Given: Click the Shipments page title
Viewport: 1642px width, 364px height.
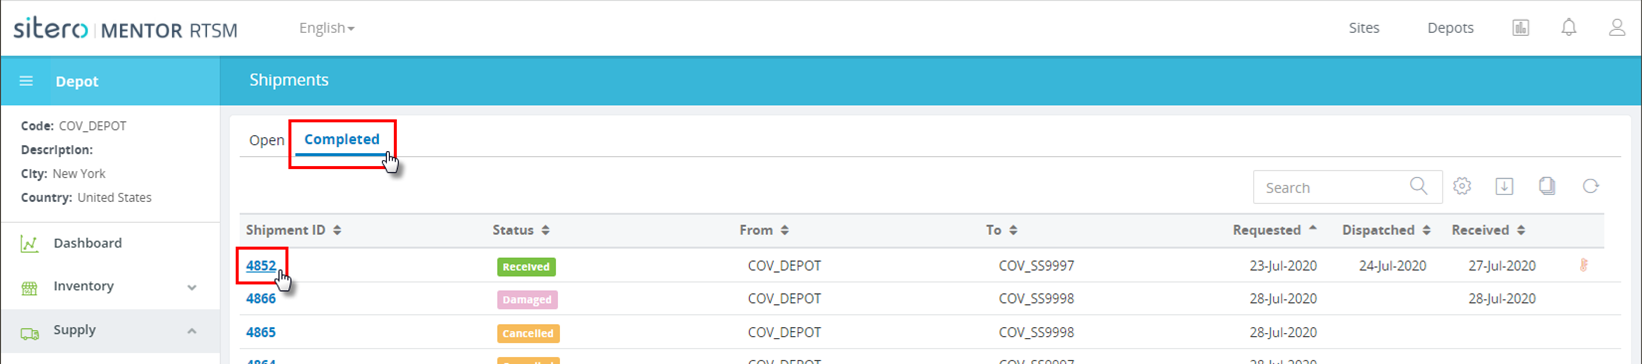Looking at the screenshot, I should tap(289, 80).
